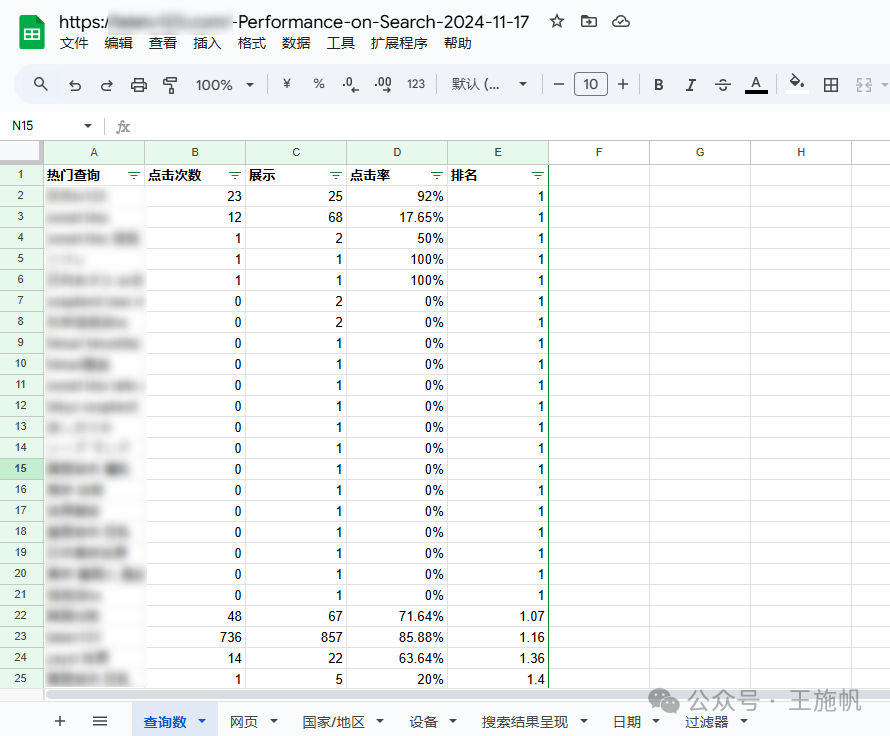The height and width of the screenshot is (736, 890).
Task: Add a new sheet
Action: pyautogui.click(x=60, y=721)
